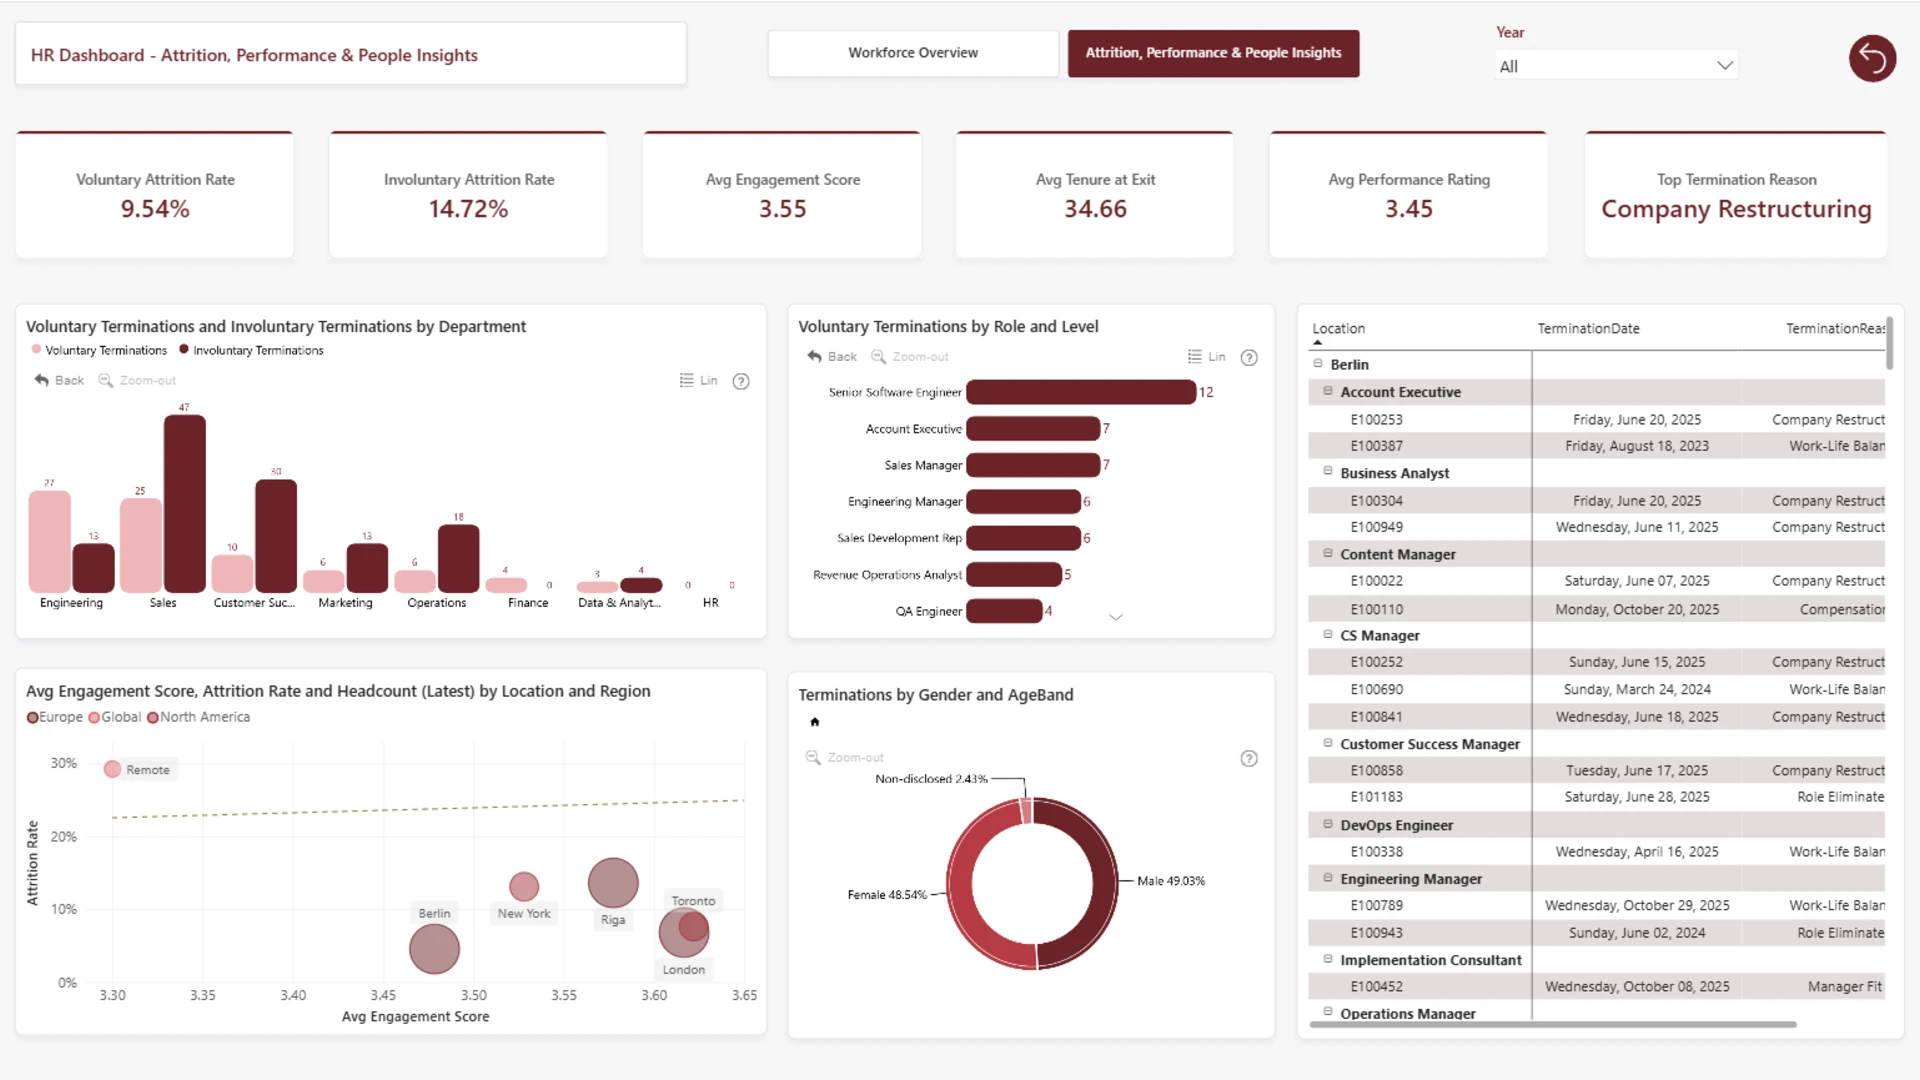Select Attrition, Performance & People Insights tab
The width and height of the screenshot is (1920, 1080).
coord(1213,53)
